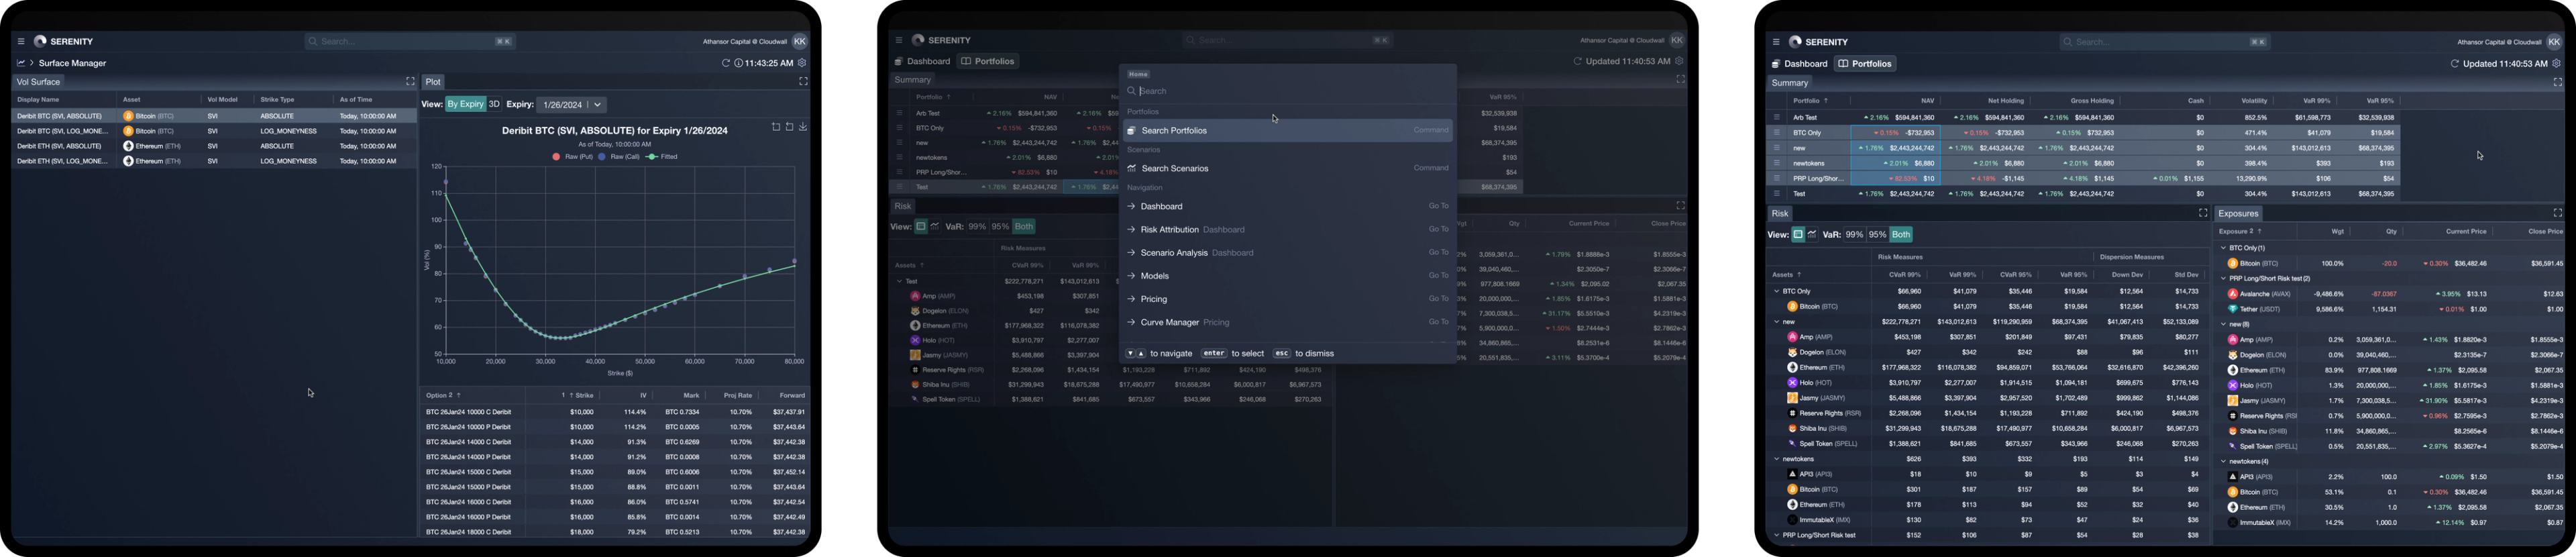Collapse newtokens group in right Risk table

[x=1777, y=459]
